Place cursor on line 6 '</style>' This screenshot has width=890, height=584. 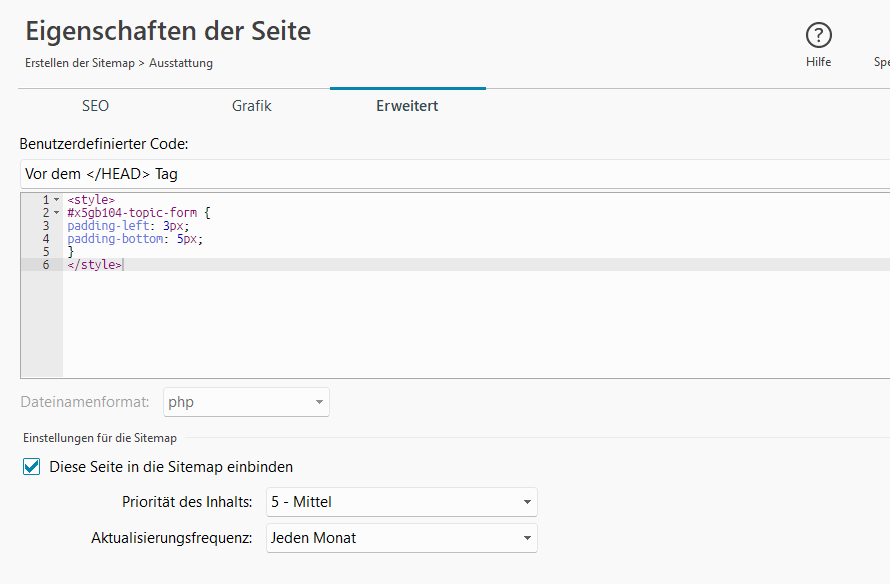[x=94, y=264]
